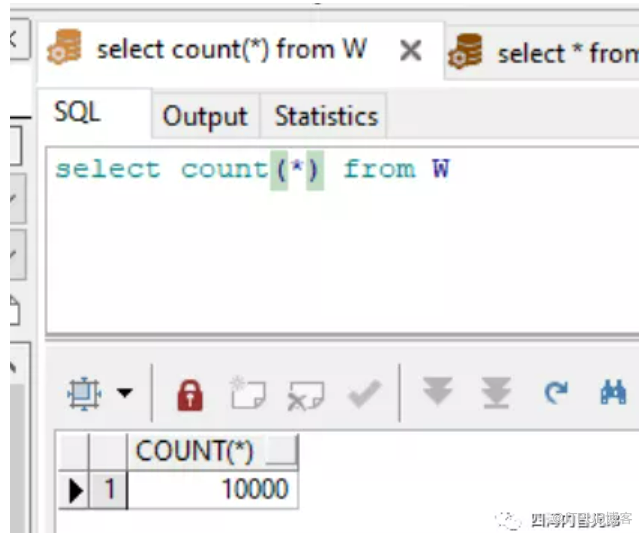Fetch last page arrow icon
The width and height of the screenshot is (642, 533).
tap(496, 393)
